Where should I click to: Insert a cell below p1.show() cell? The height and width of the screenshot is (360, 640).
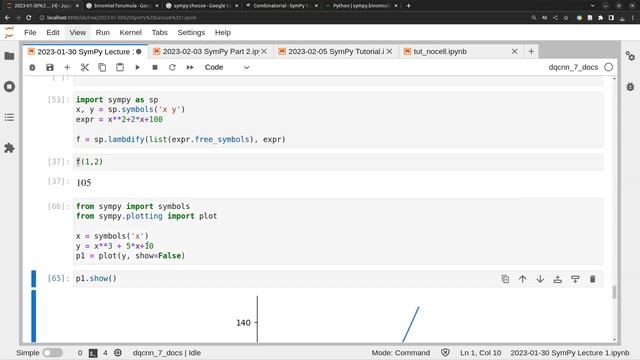(575, 279)
